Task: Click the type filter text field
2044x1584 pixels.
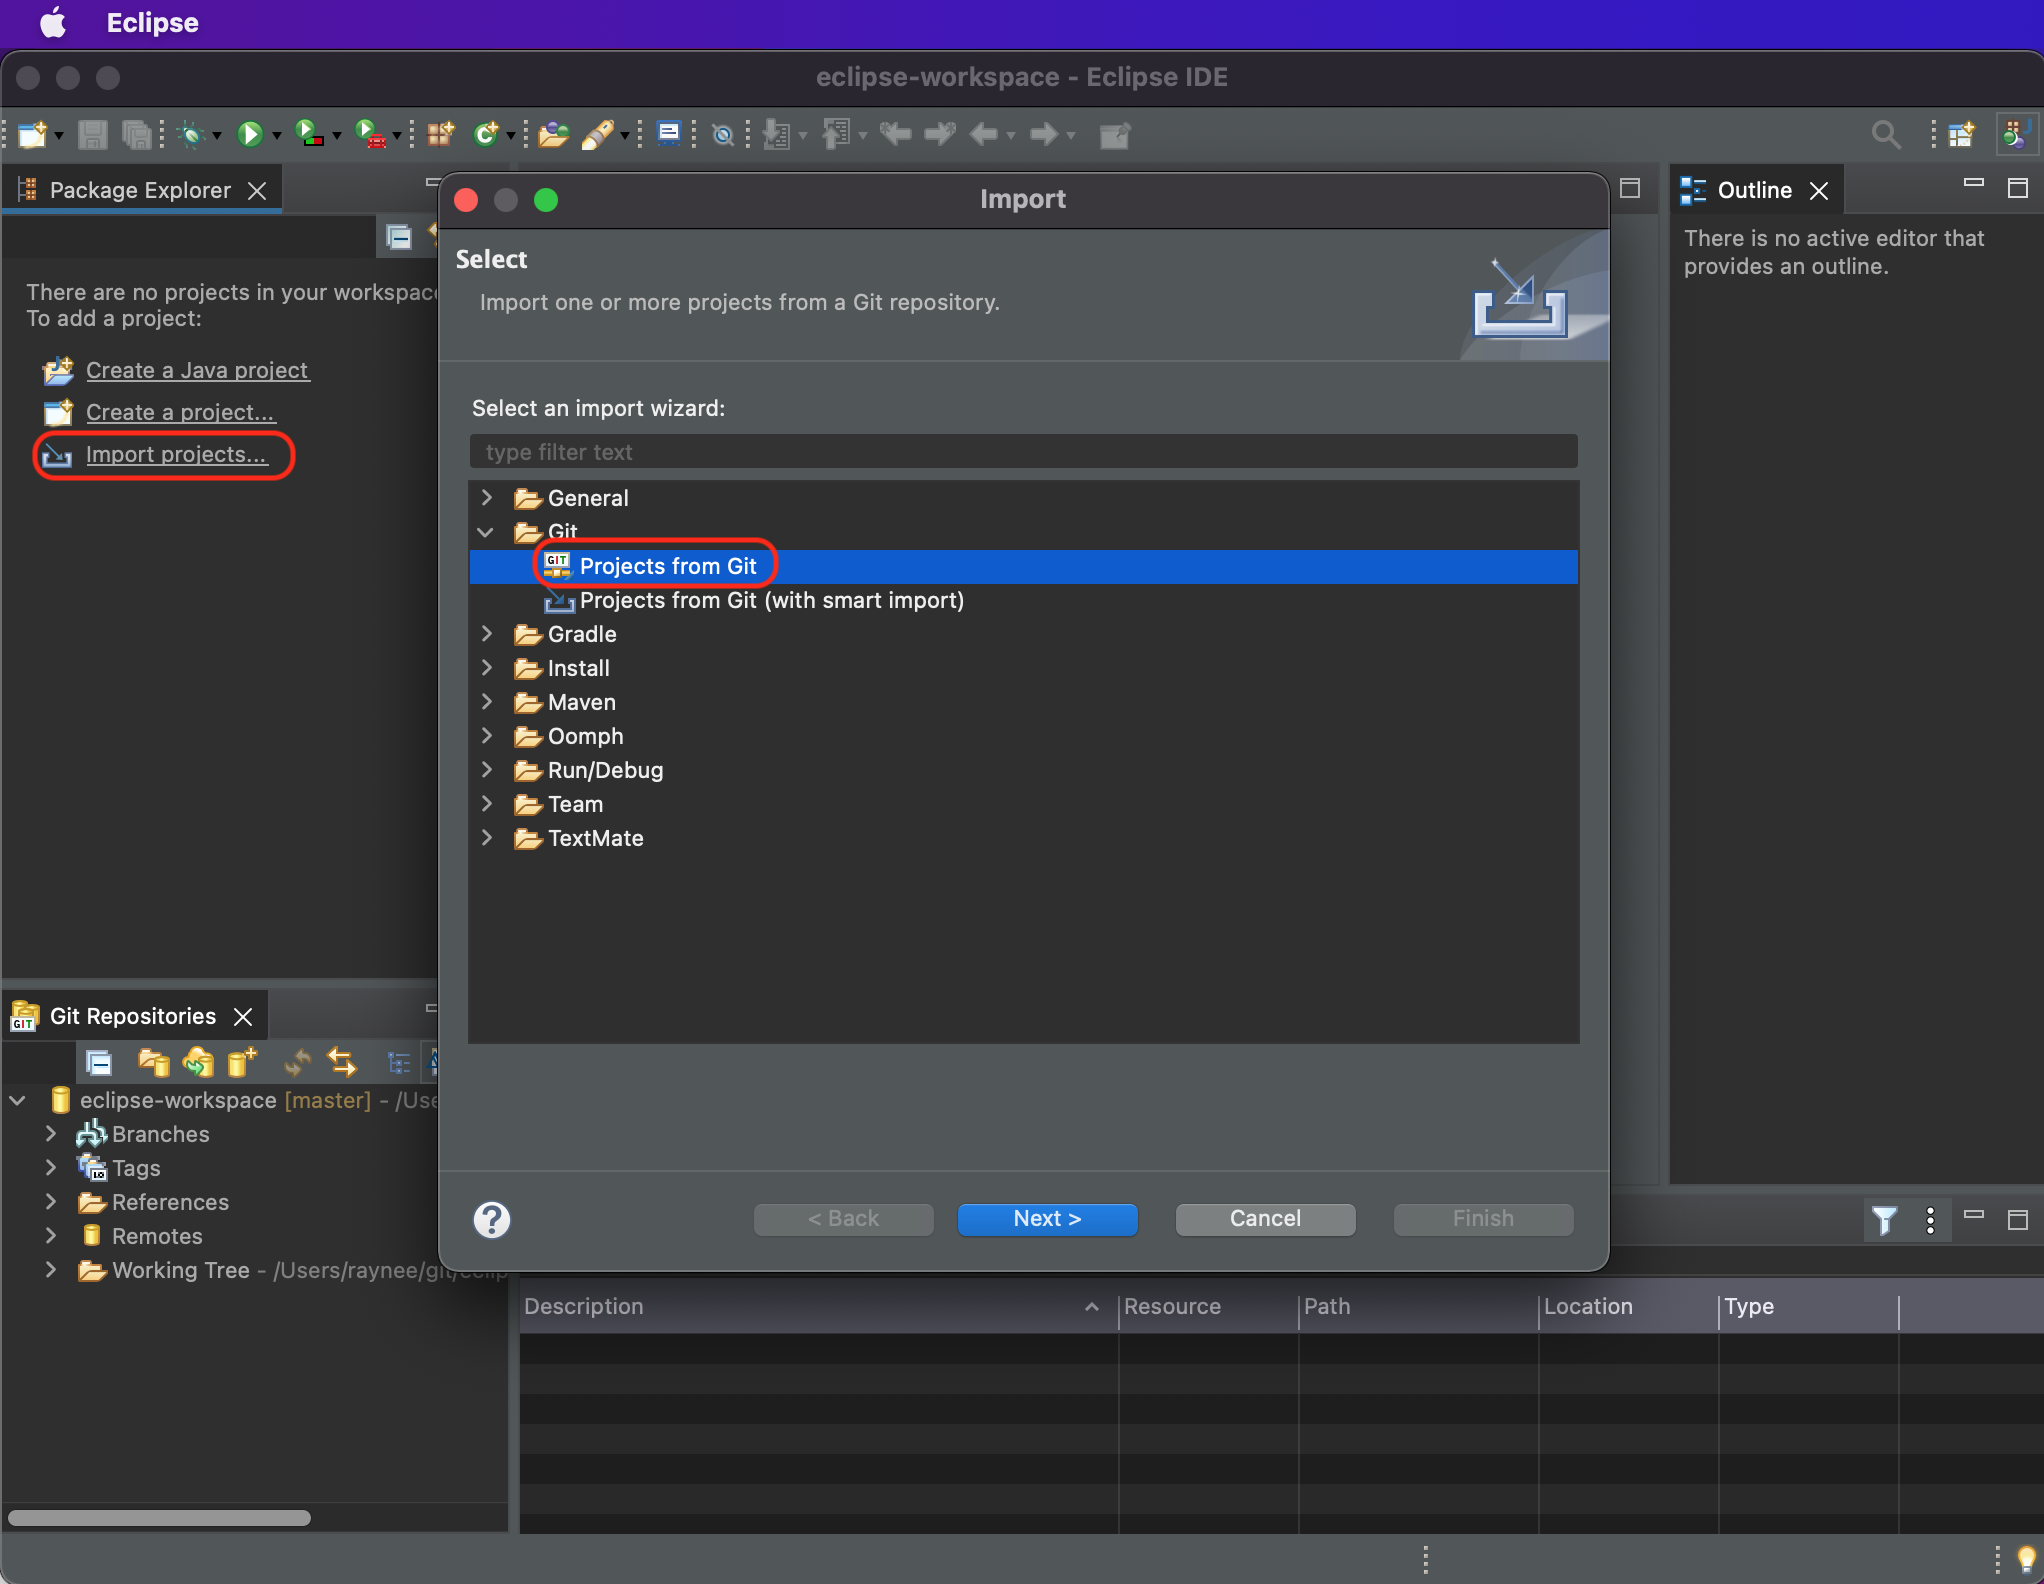Action: coord(1022,452)
